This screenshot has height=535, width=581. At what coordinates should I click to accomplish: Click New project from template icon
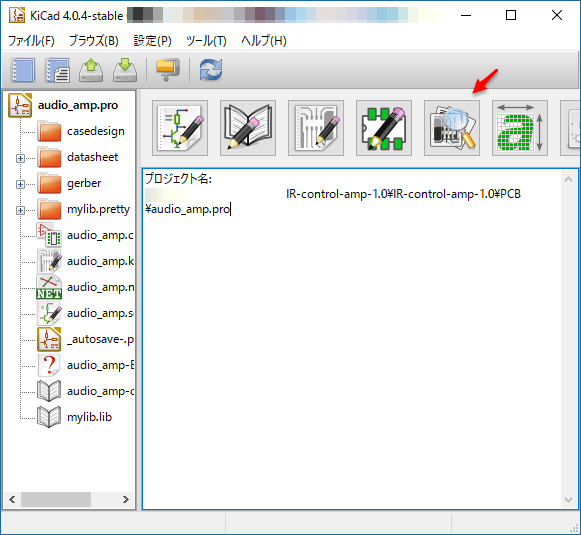click(x=57, y=70)
